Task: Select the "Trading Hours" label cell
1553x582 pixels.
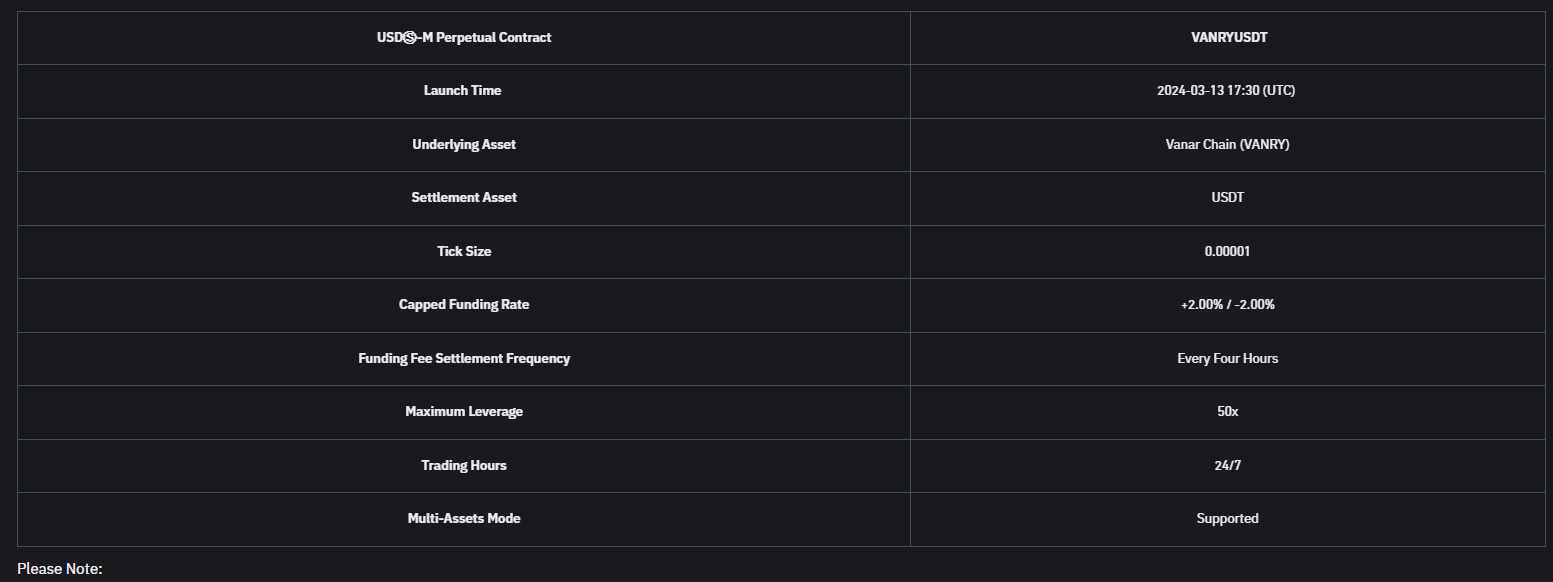Action: pos(464,466)
